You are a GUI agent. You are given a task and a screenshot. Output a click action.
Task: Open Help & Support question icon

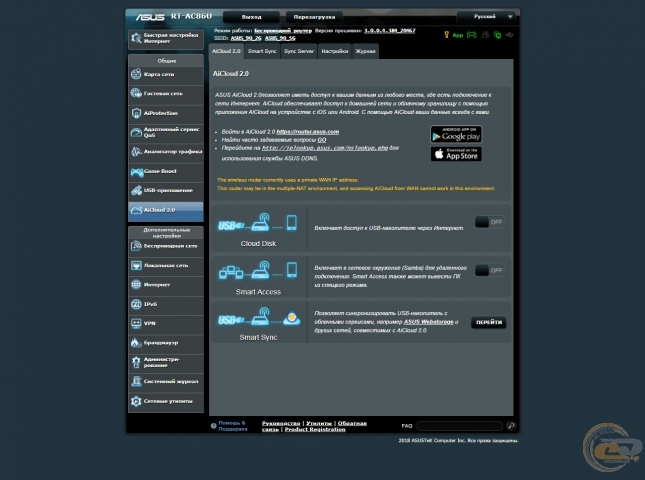pos(213,426)
